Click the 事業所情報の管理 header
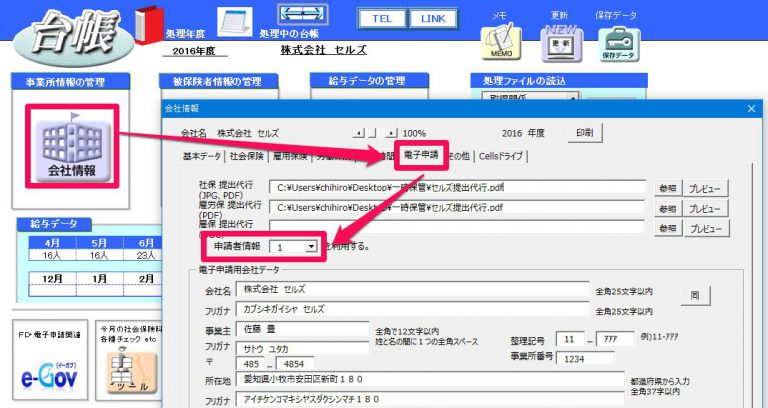Viewport: 768px width, 408px height. (x=70, y=82)
